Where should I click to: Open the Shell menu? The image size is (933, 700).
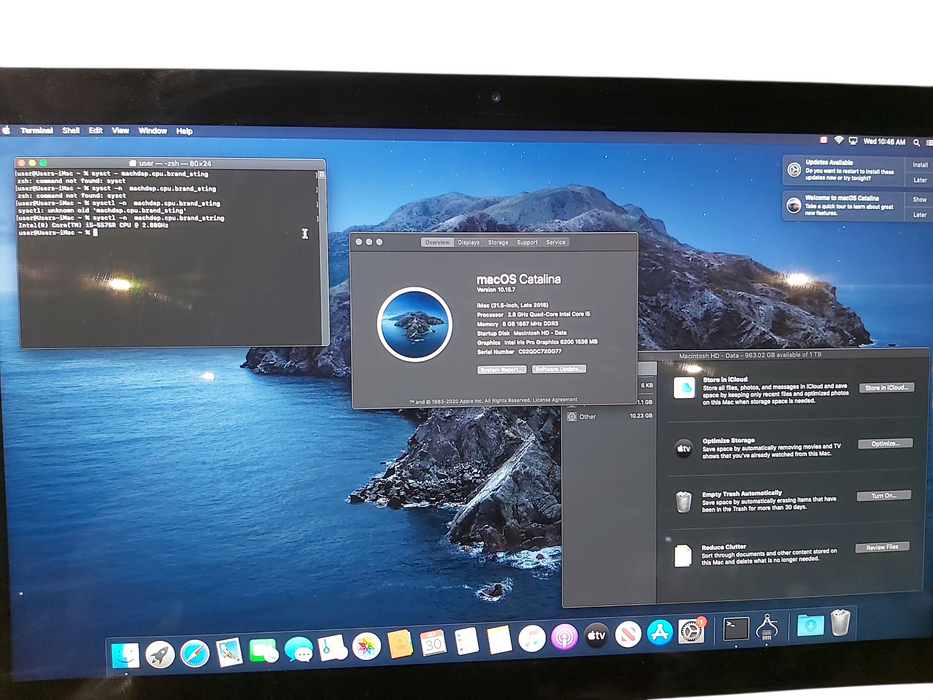71,130
